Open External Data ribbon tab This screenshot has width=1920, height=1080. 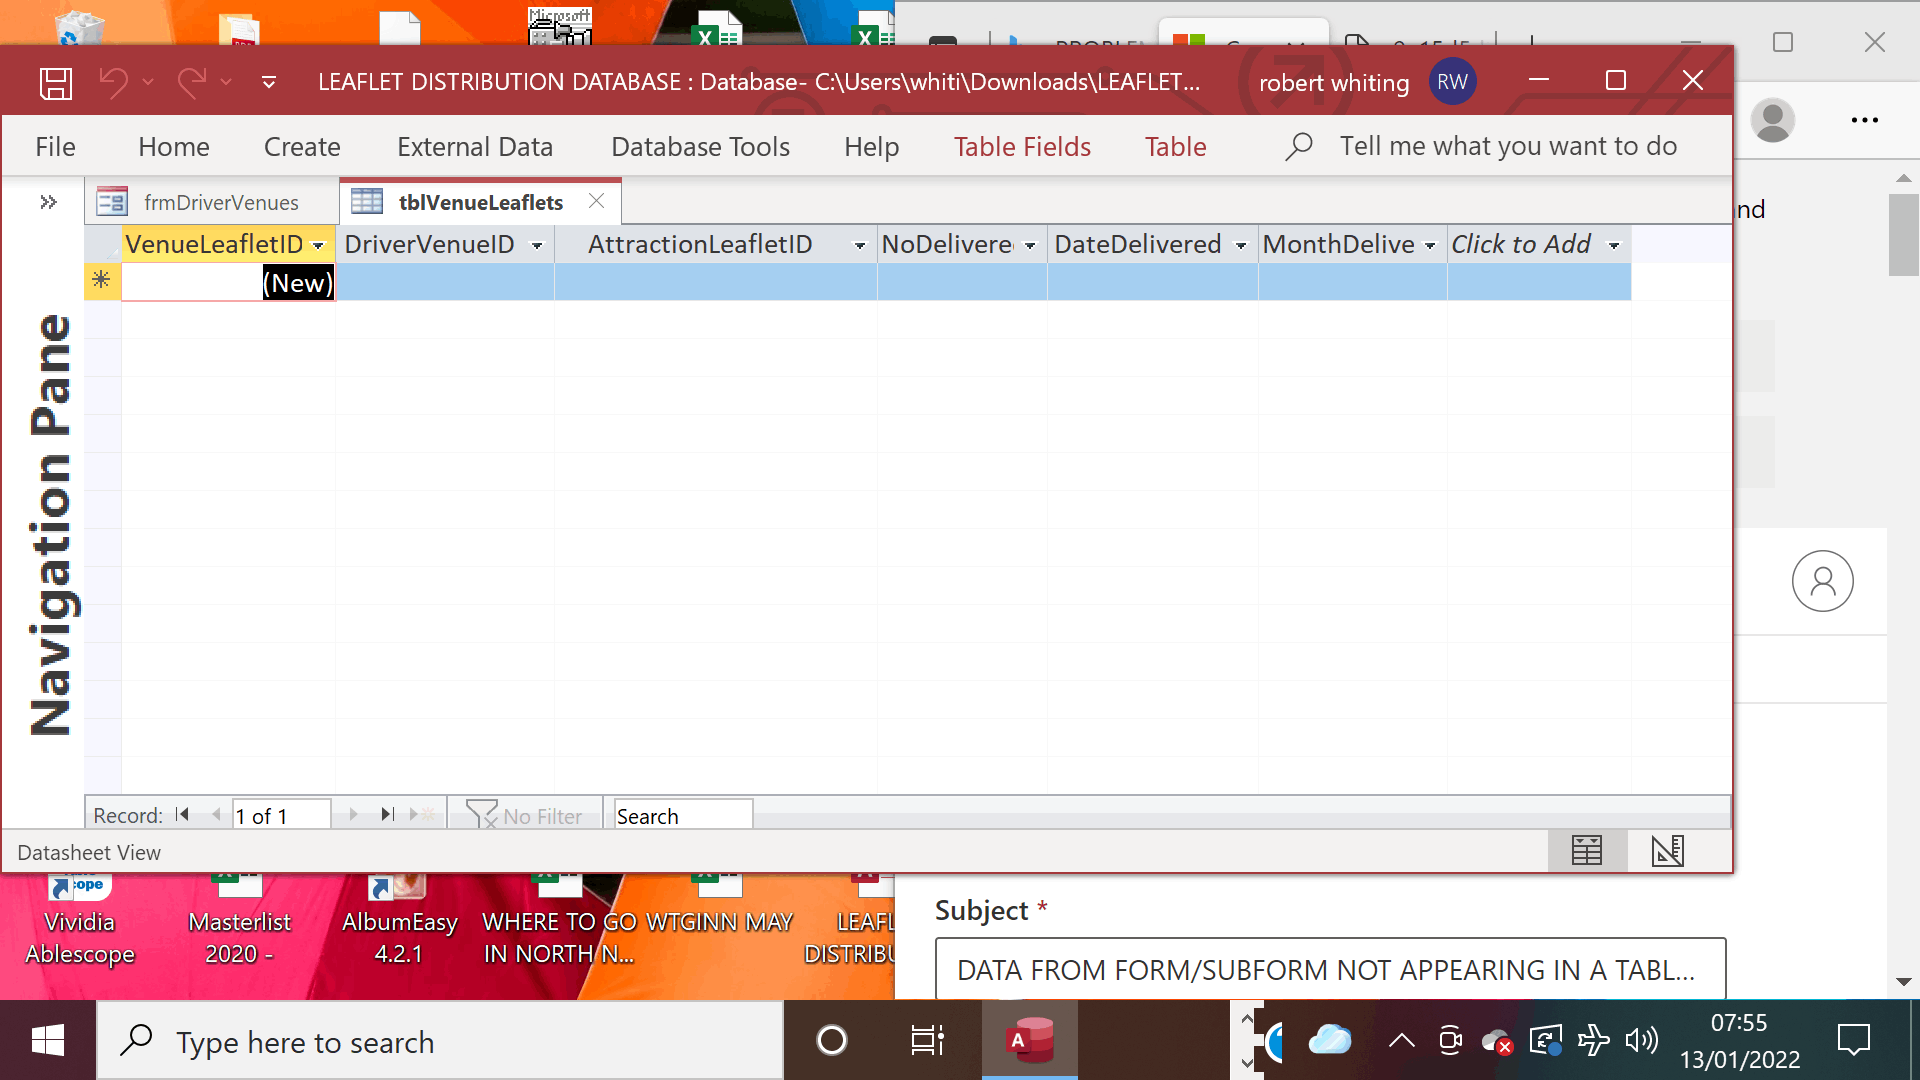point(475,147)
